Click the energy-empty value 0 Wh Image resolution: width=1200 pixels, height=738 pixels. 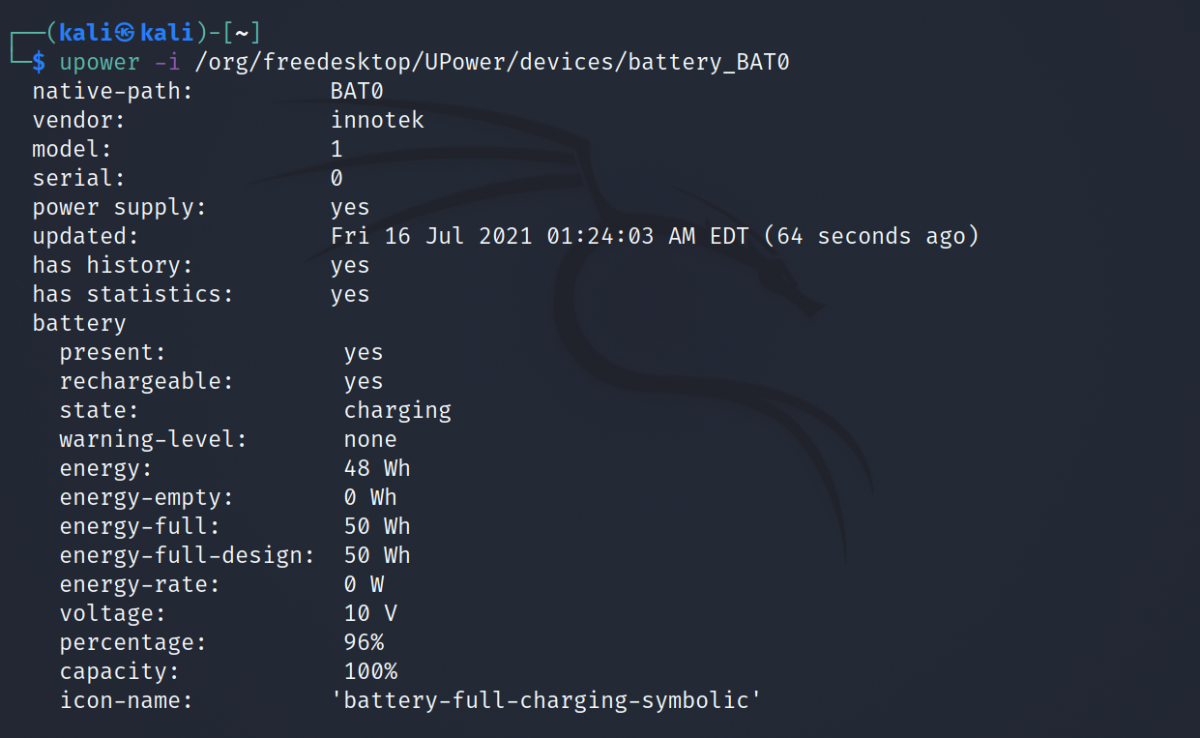(370, 497)
